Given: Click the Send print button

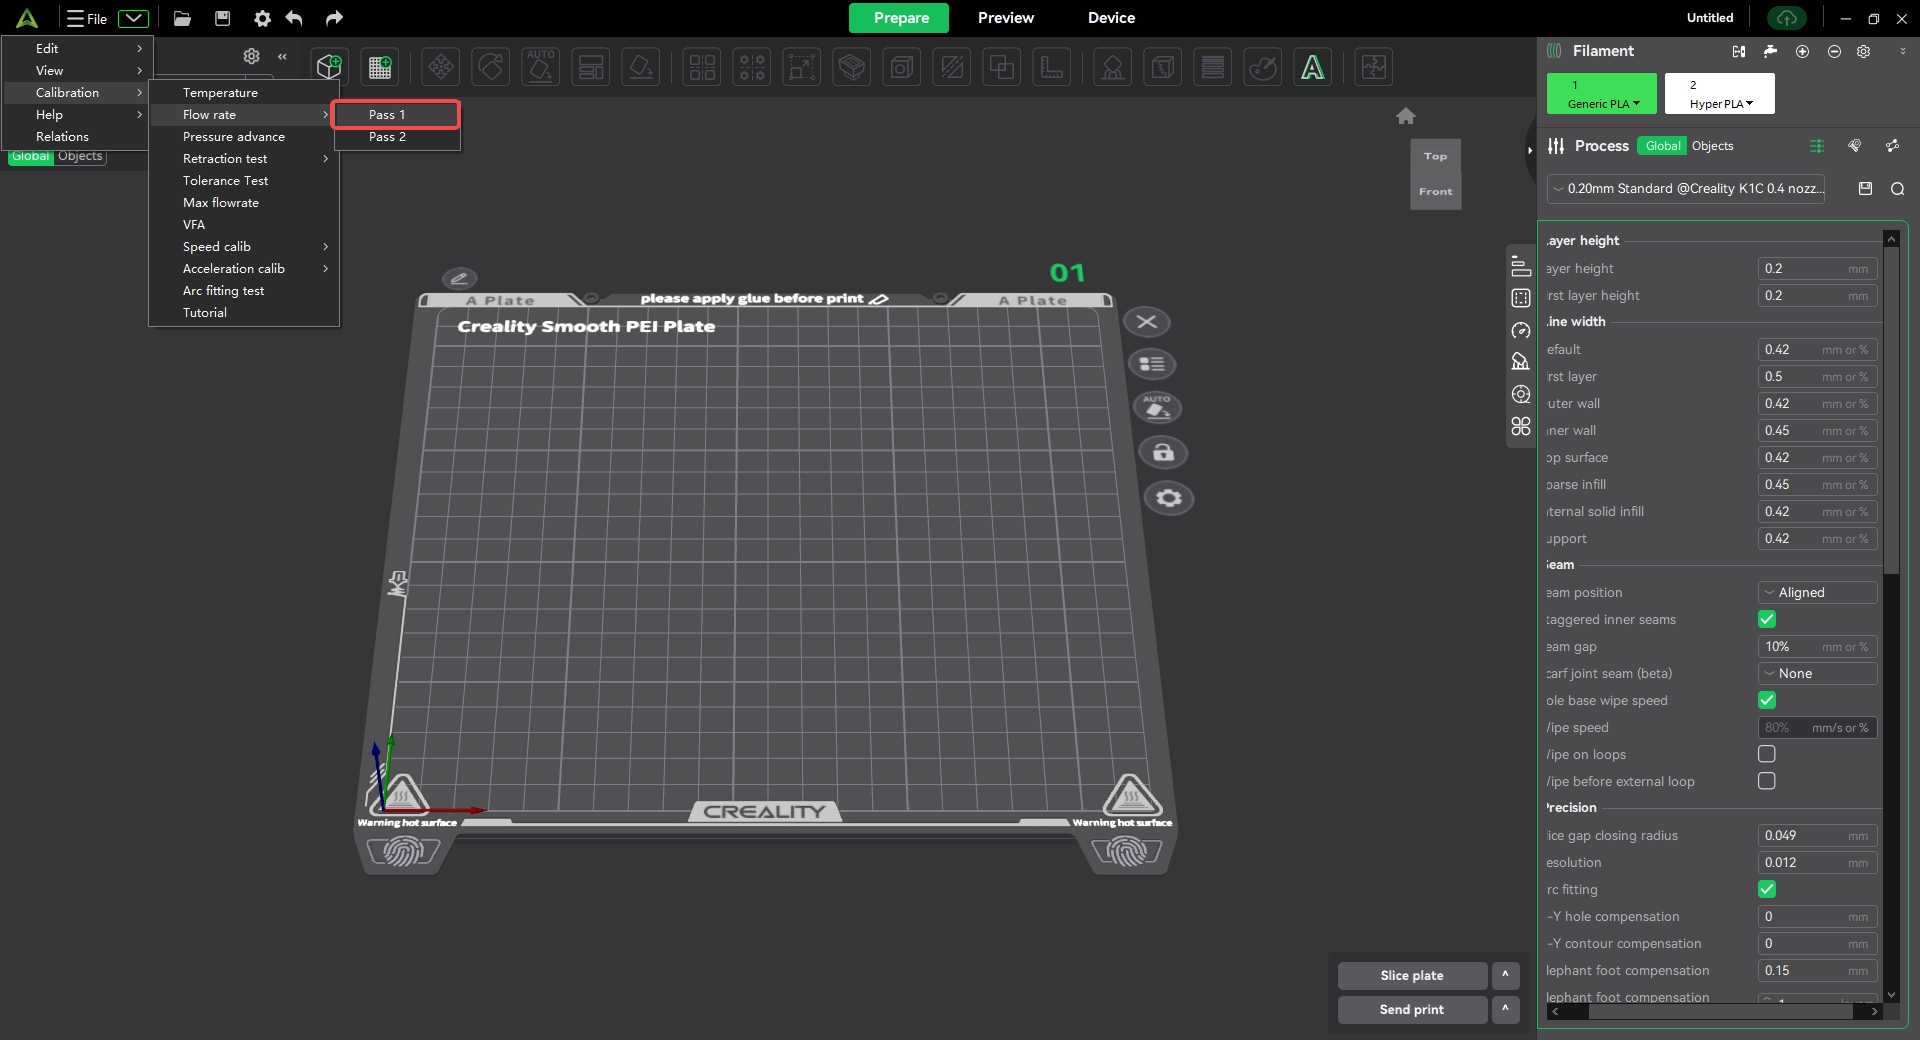Looking at the screenshot, I should [1411, 1010].
